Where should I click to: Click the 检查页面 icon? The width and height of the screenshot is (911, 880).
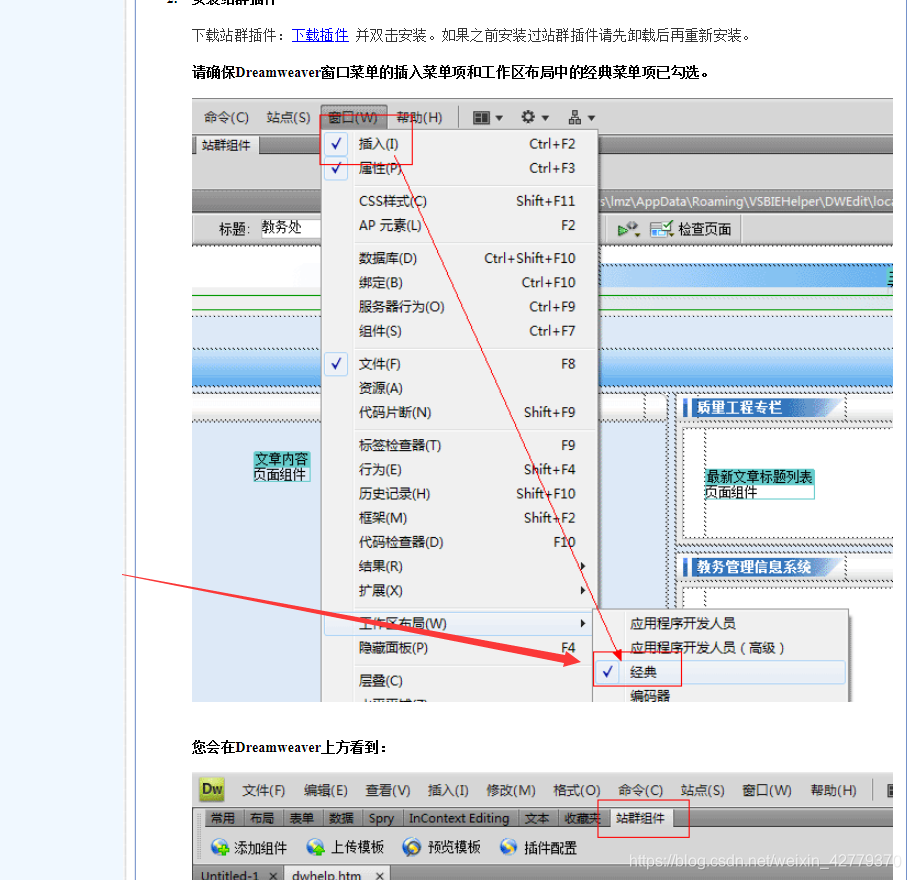pyautogui.click(x=661, y=229)
